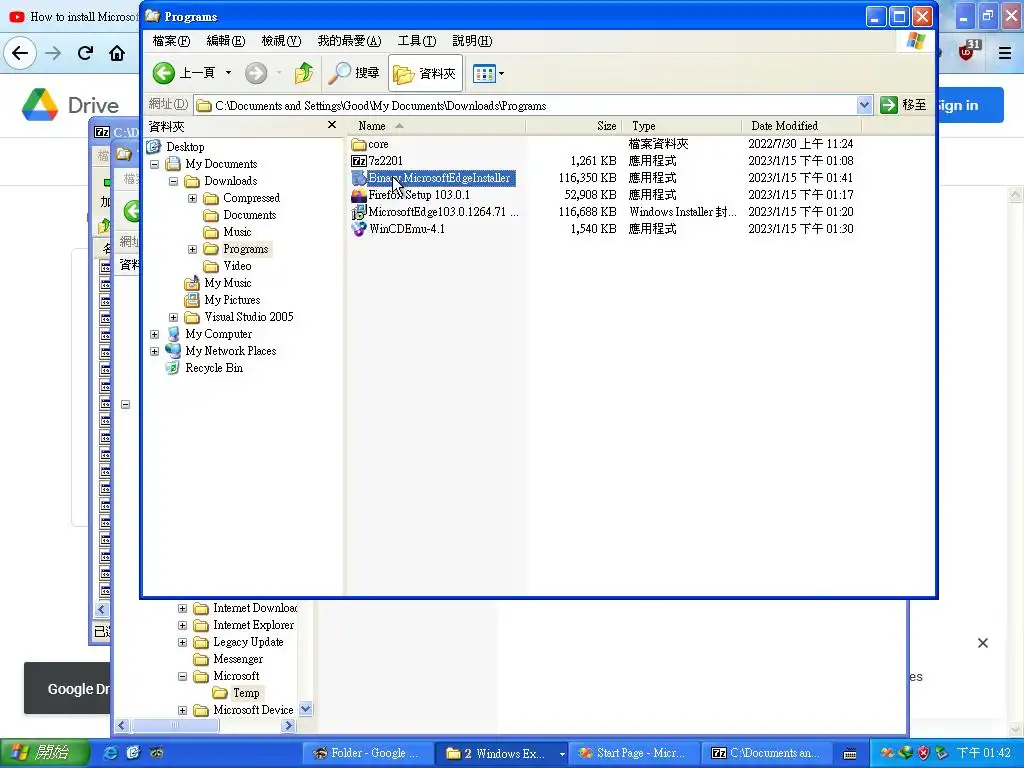Image resolution: width=1024 pixels, height=768 pixels.
Task: Select the Video folder in tree
Action: (237, 266)
